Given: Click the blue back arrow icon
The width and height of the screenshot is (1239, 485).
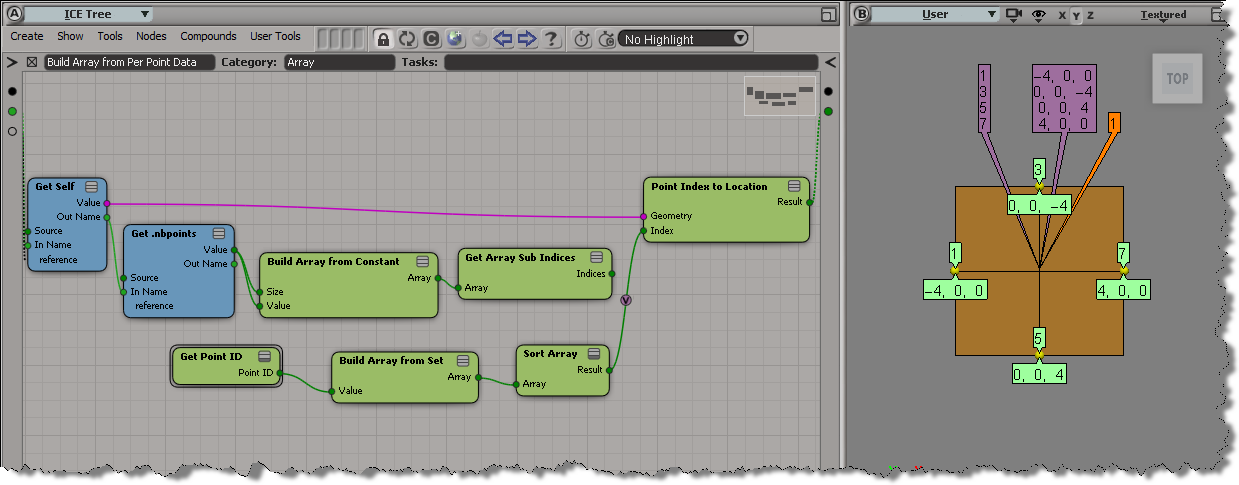Looking at the screenshot, I should (504, 39).
